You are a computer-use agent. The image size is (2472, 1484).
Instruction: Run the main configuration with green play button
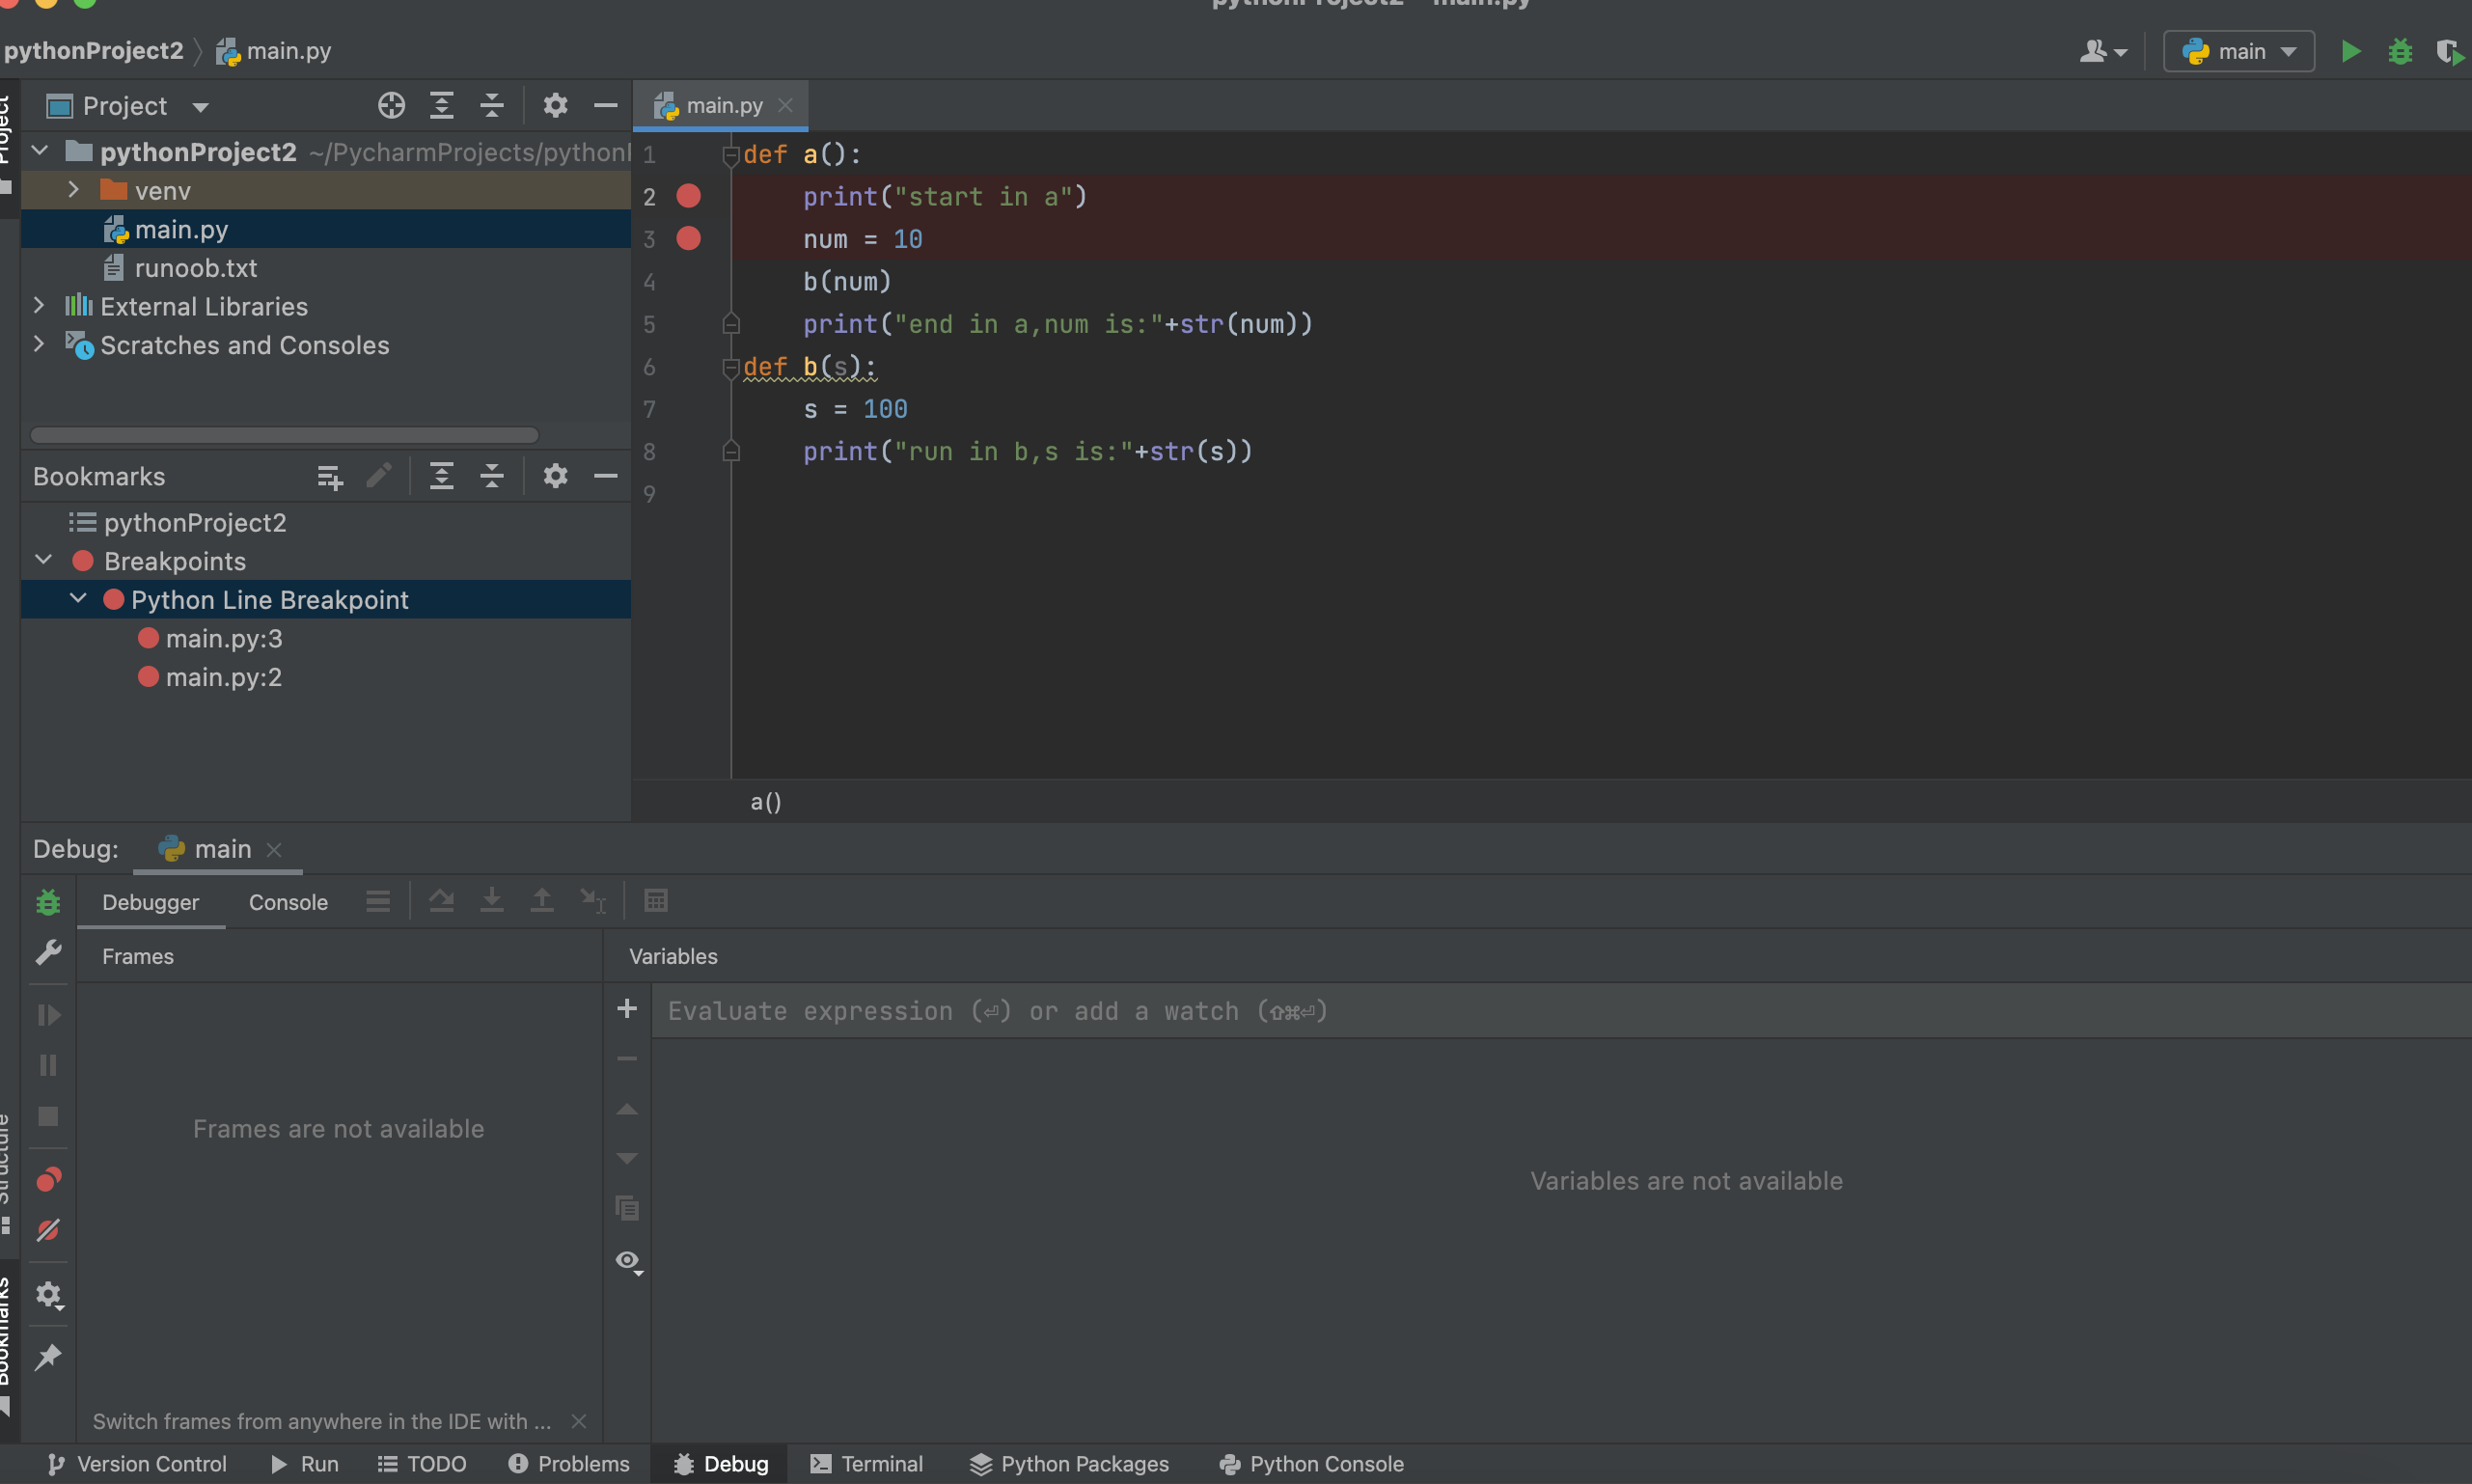(2351, 51)
